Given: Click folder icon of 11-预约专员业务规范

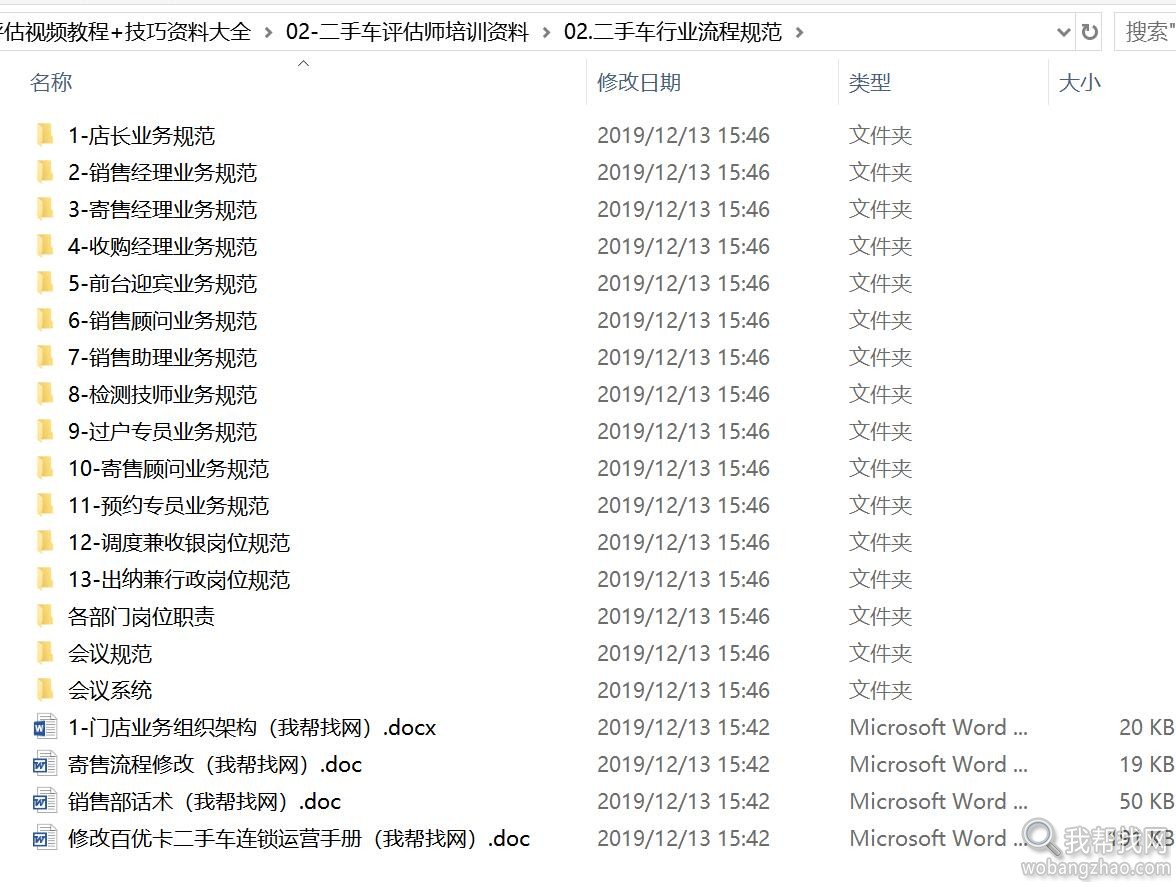Looking at the screenshot, I should (x=45, y=505).
